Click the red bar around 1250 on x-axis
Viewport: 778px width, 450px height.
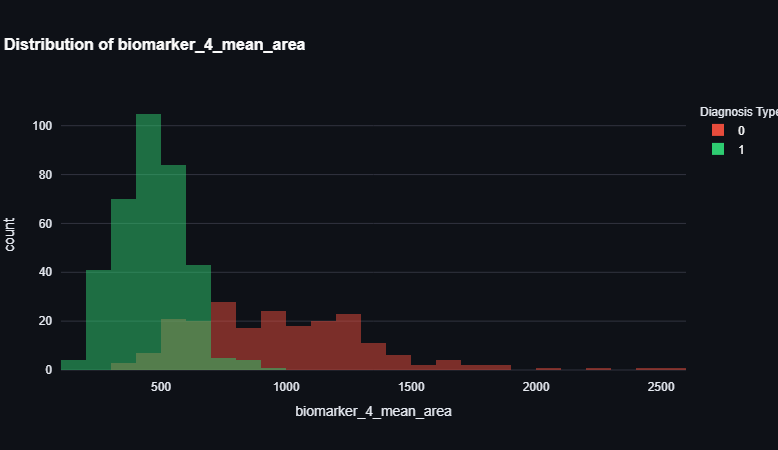point(348,342)
